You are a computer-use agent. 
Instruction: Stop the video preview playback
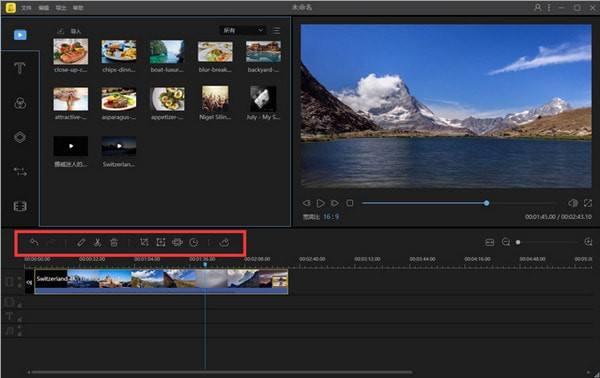[350, 203]
